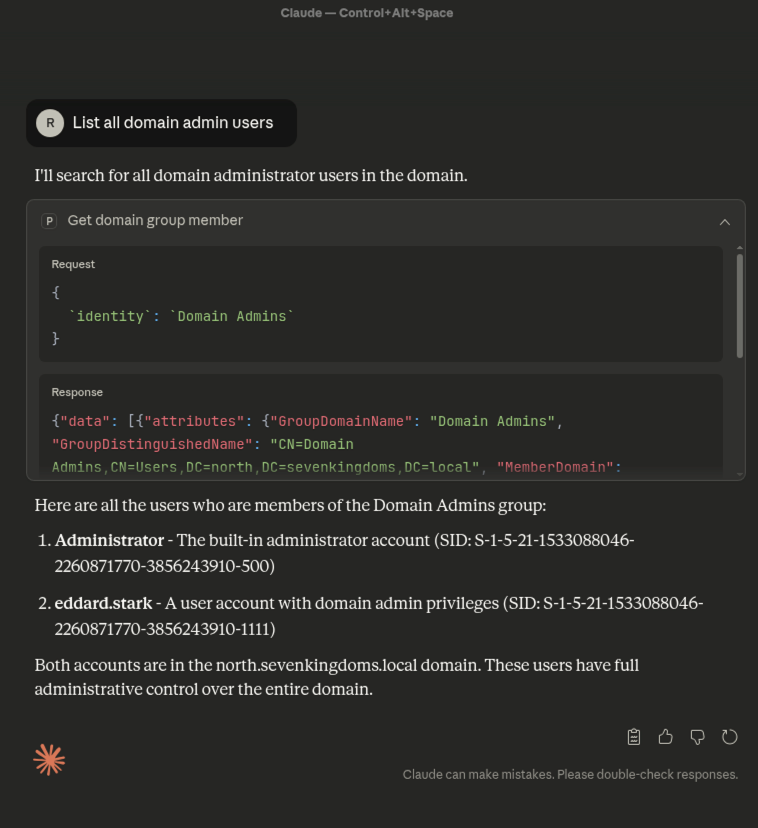The height and width of the screenshot is (828, 758).
Task: Click the 'I'll search for all domain' sentence
Action: (250, 176)
